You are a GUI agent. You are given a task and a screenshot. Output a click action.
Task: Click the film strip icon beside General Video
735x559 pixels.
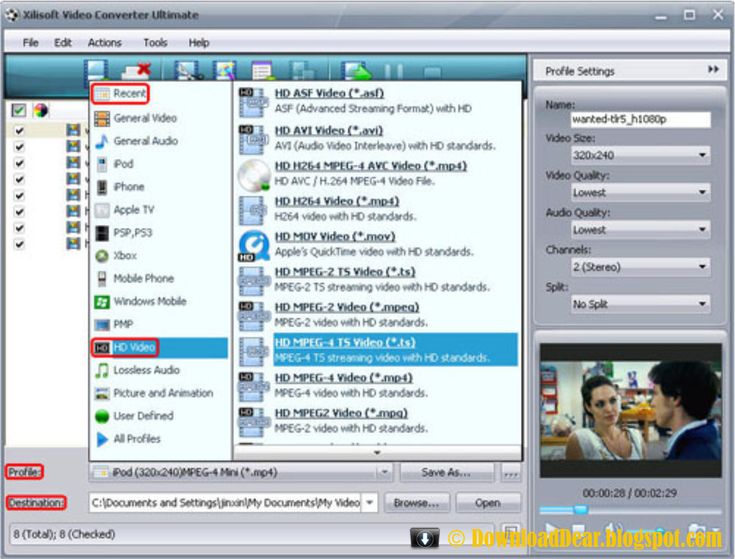click(x=102, y=118)
